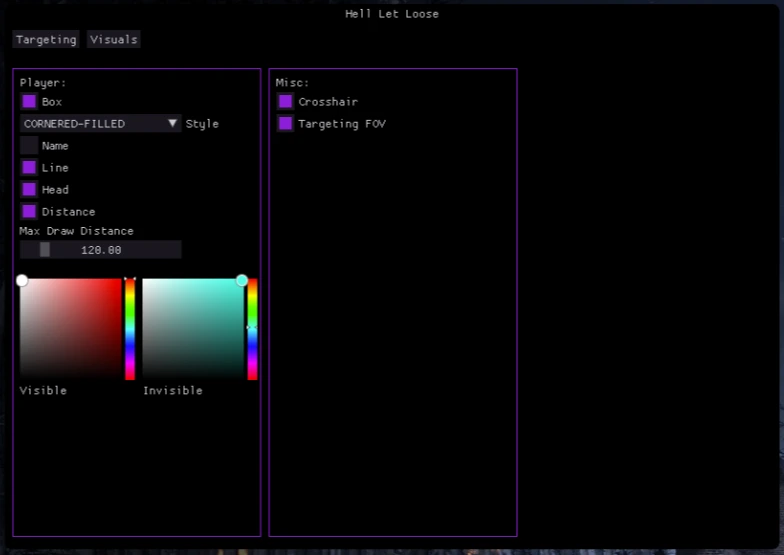Click the Player: section label

coord(43,82)
